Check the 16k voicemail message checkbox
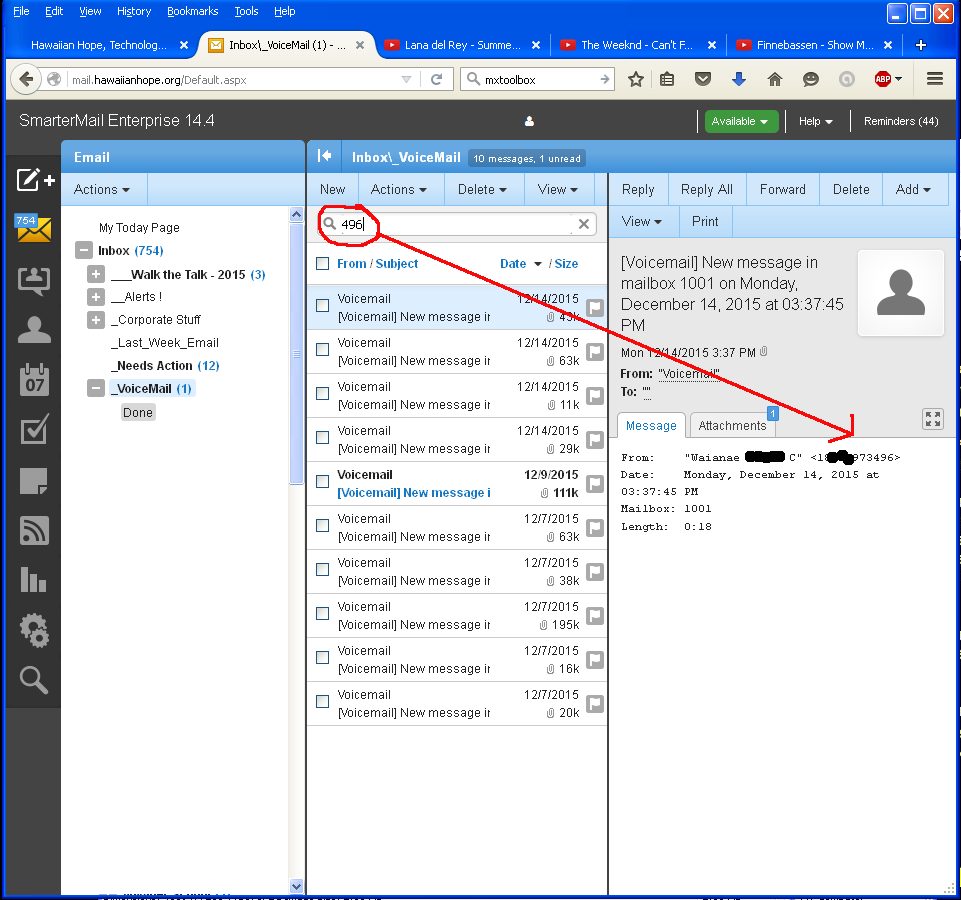The width and height of the screenshot is (961, 900). click(322, 657)
